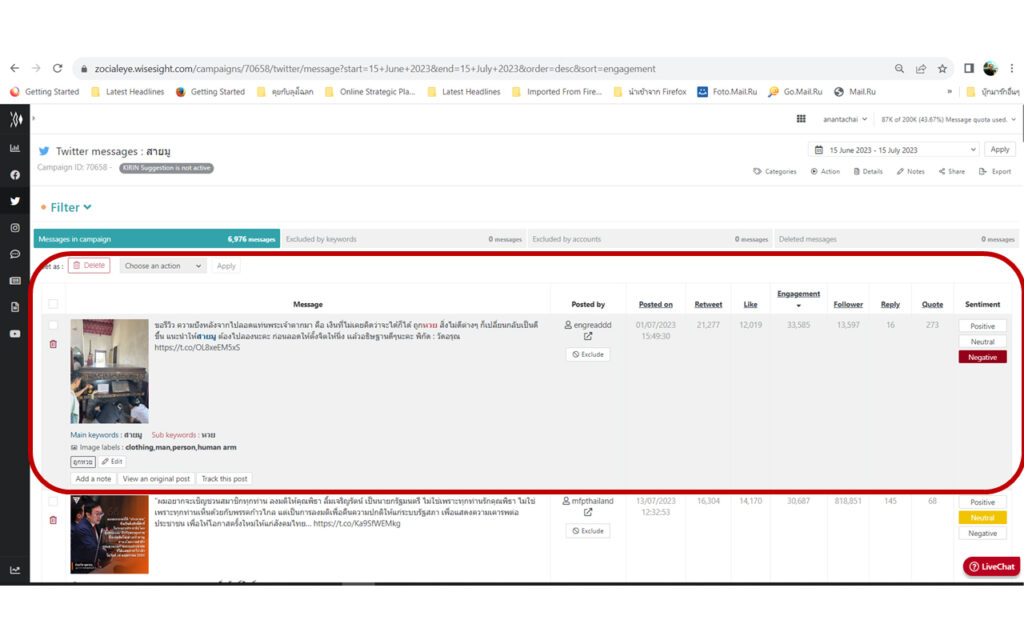Open the analytics trend icon at the sidebar bottom

pos(15,570)
